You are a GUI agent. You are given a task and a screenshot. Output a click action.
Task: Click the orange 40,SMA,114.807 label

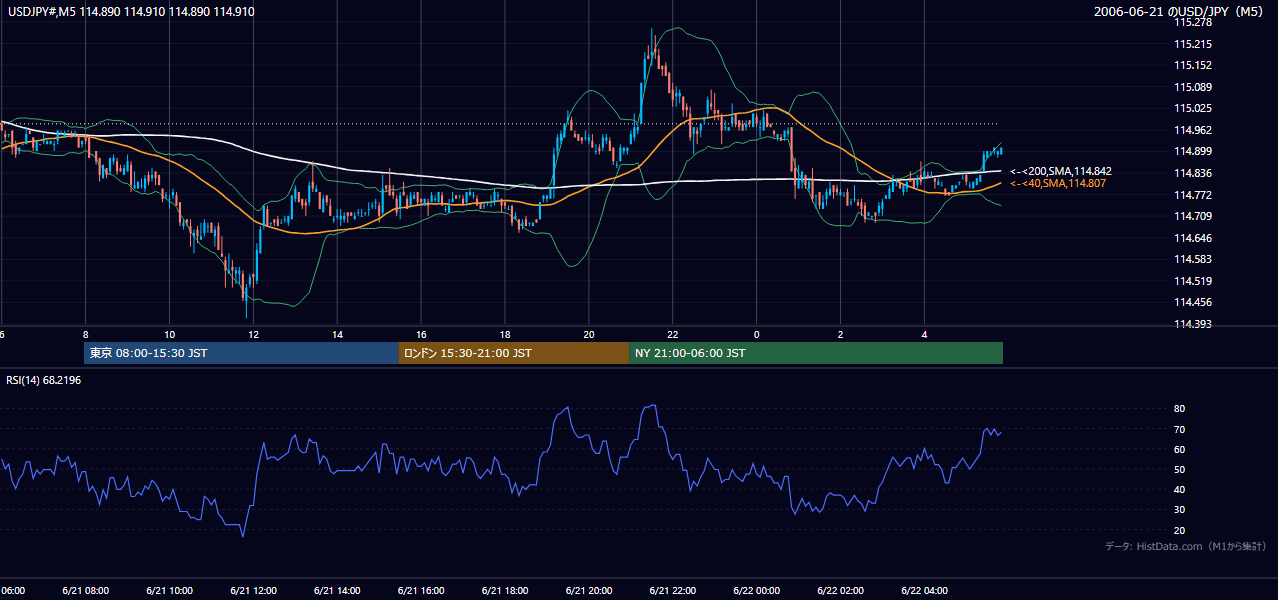pyautogui.click(x=1059, y=184)
